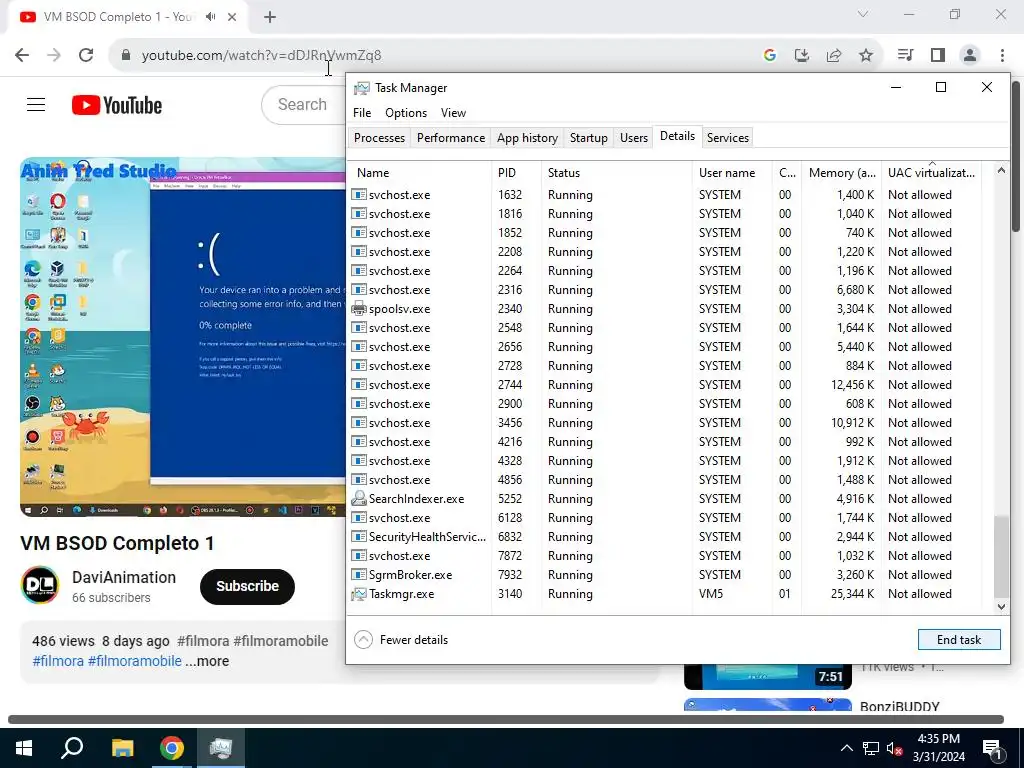Open Task Manager Options menu
This screenshot has height=768, width=1024.
406,113
